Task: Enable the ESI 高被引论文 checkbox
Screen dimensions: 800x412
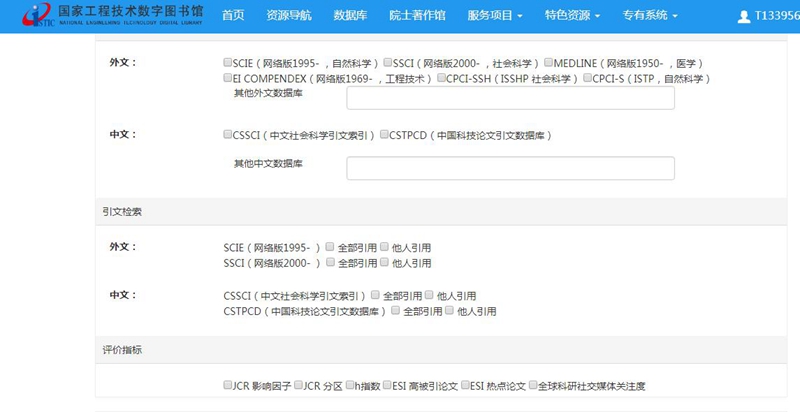Action: (x=385, y=385)
